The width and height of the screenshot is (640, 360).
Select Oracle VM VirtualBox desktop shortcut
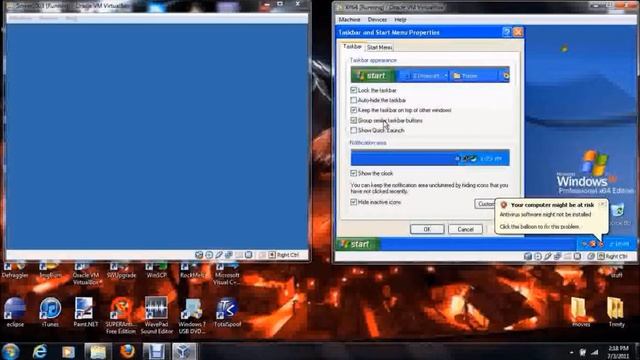point(86,274)
